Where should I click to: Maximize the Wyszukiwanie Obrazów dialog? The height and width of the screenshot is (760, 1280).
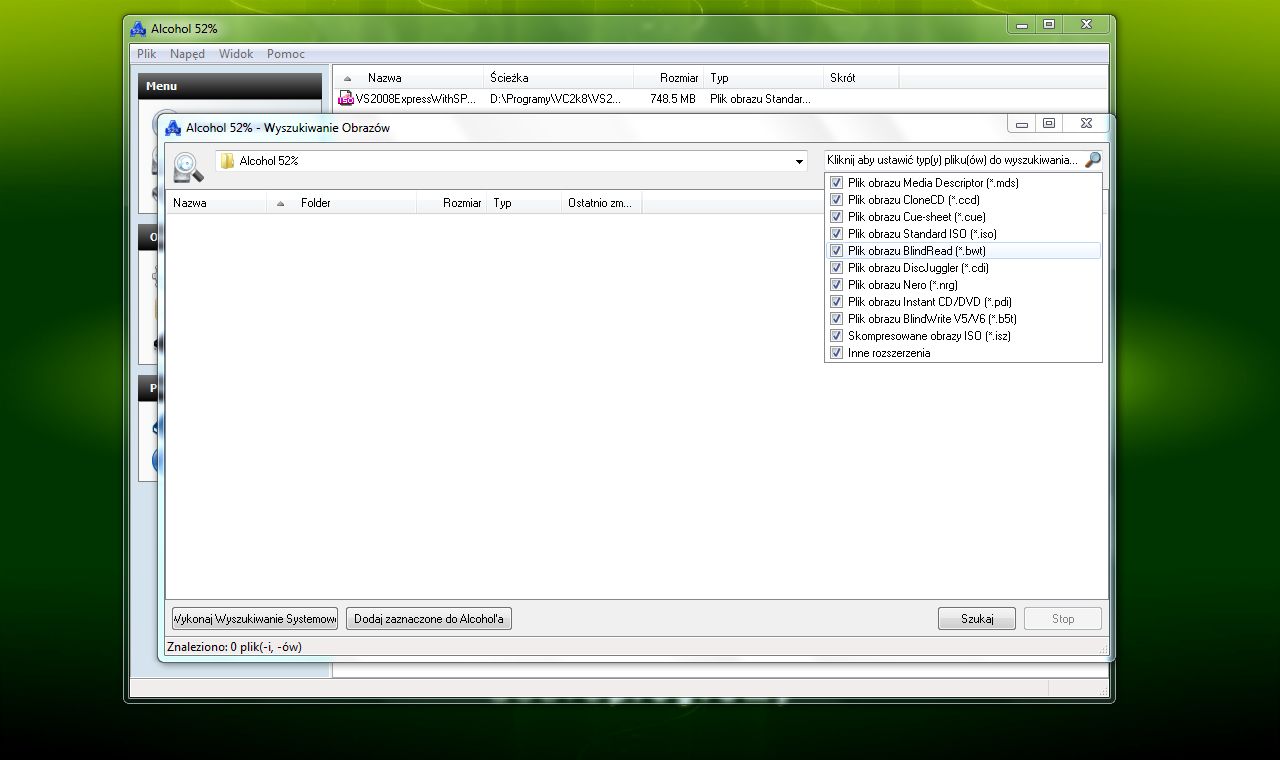coord(1049,124)
